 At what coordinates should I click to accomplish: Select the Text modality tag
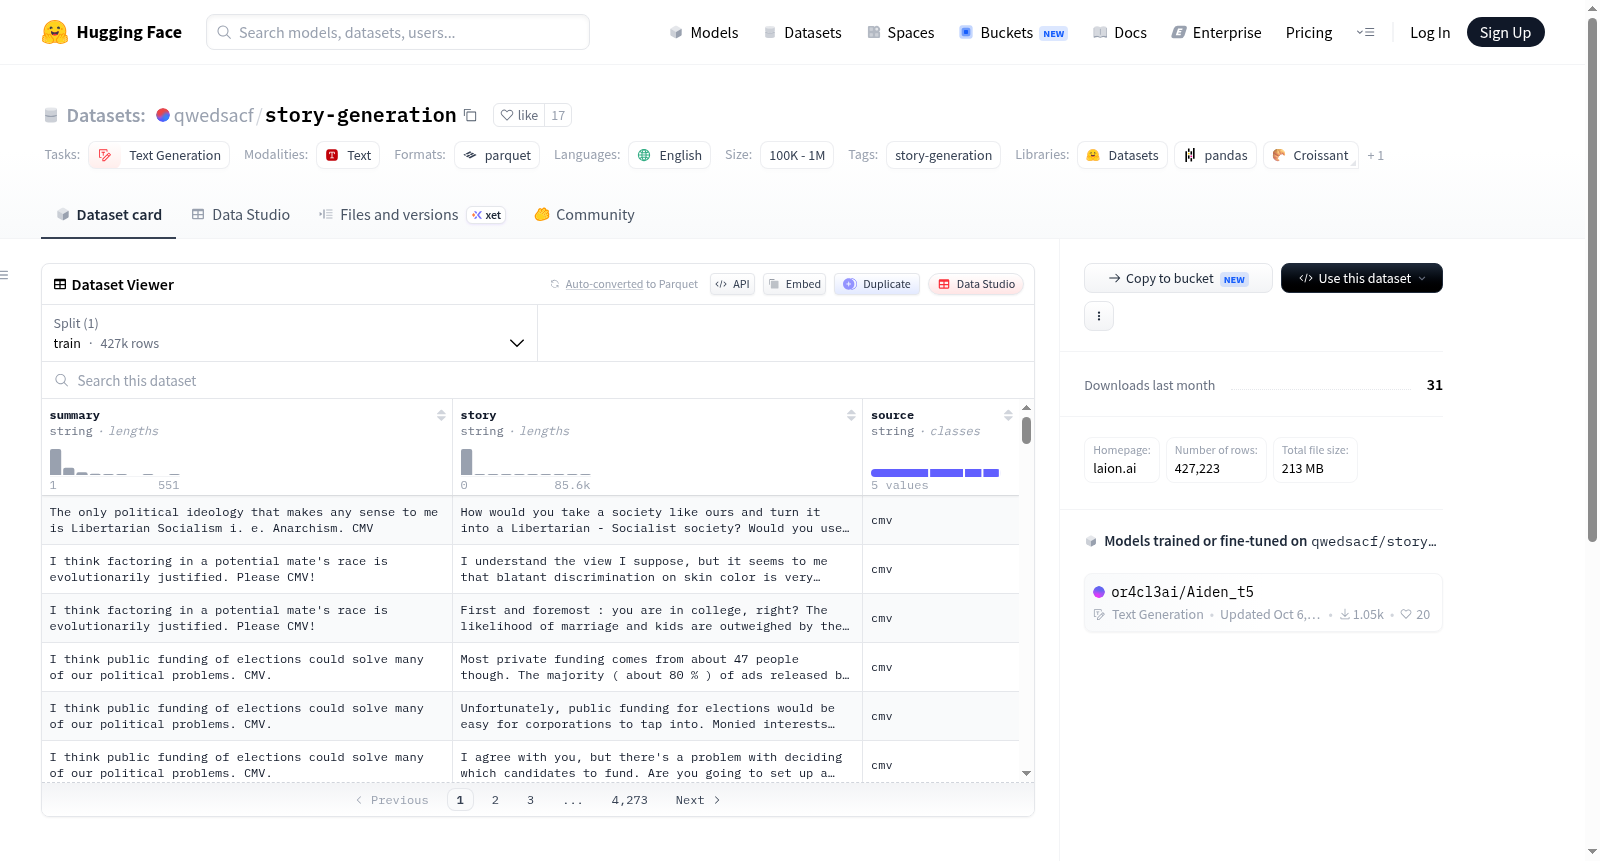(348, 155)
